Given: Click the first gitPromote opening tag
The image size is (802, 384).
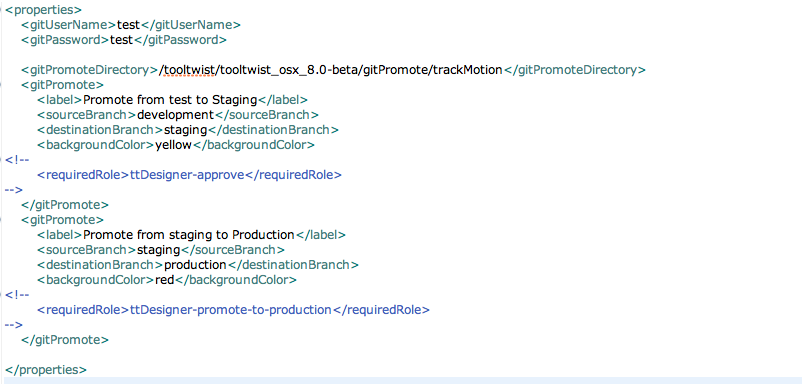Looking at the screenshot, I should pyautogui.click(x=62, y=85).
